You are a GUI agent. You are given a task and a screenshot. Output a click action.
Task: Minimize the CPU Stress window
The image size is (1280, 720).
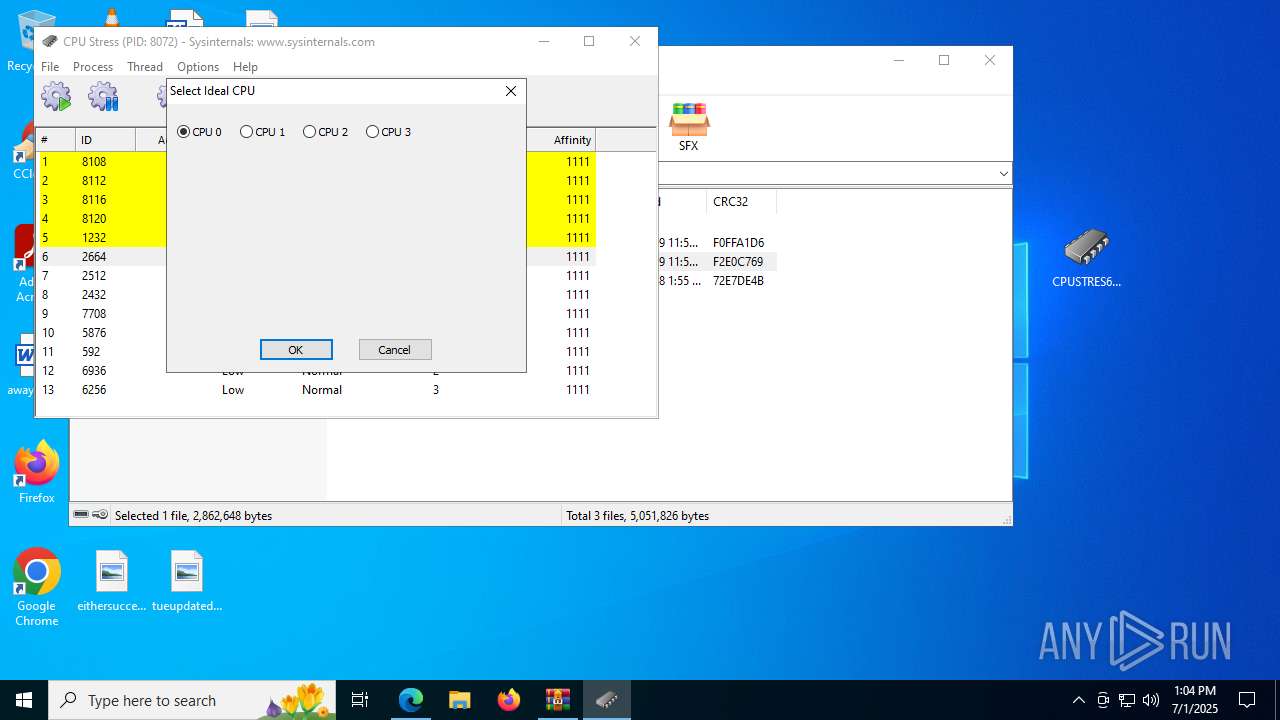coord(544,42)
